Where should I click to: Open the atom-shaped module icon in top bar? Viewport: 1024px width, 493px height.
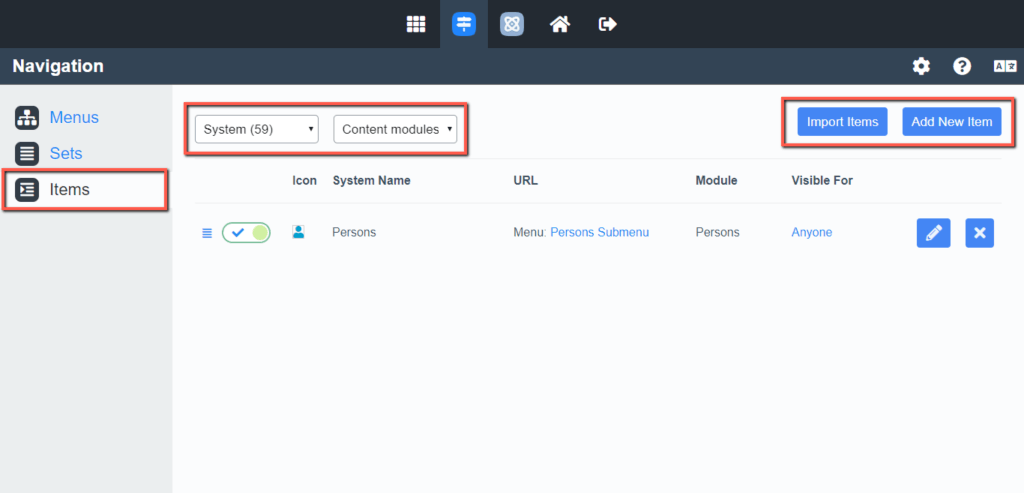(512, 24)
